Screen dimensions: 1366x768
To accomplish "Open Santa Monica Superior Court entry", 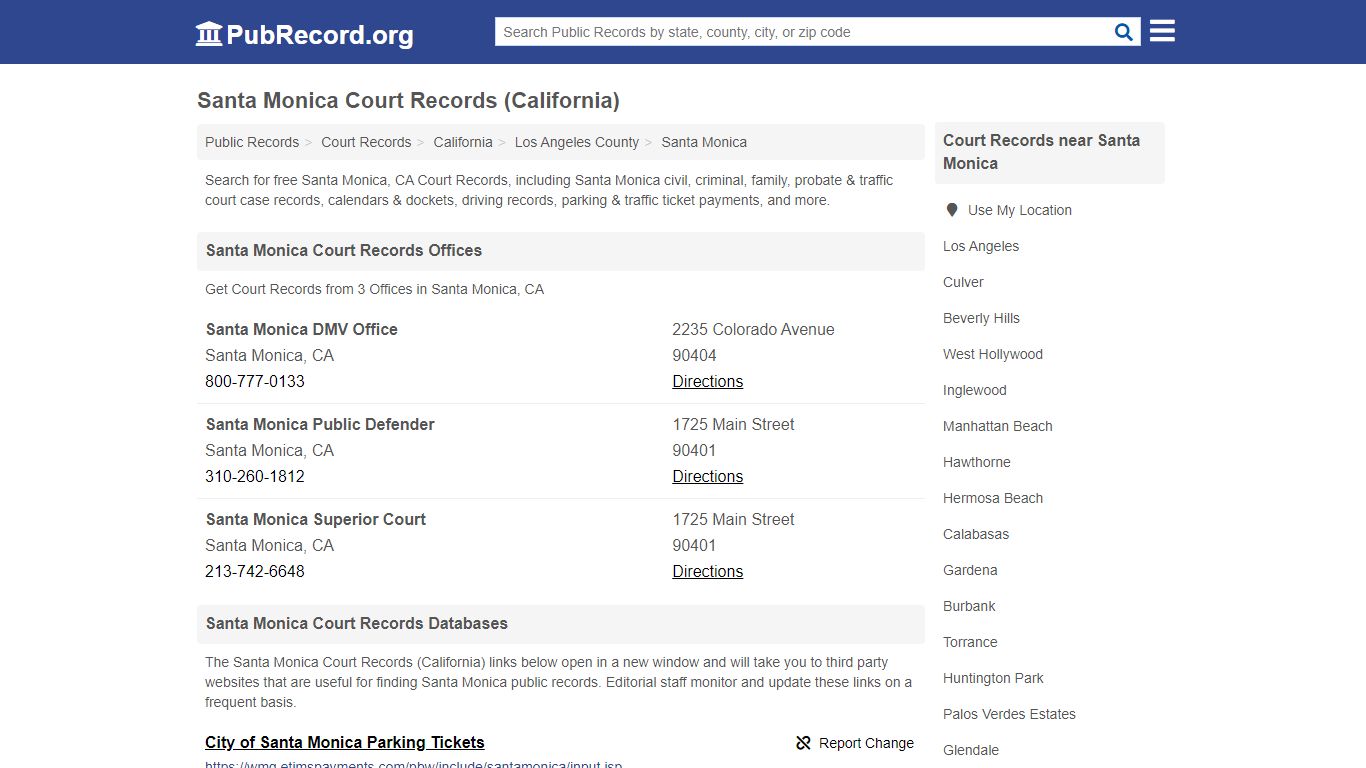I will (x=316, y=519).
